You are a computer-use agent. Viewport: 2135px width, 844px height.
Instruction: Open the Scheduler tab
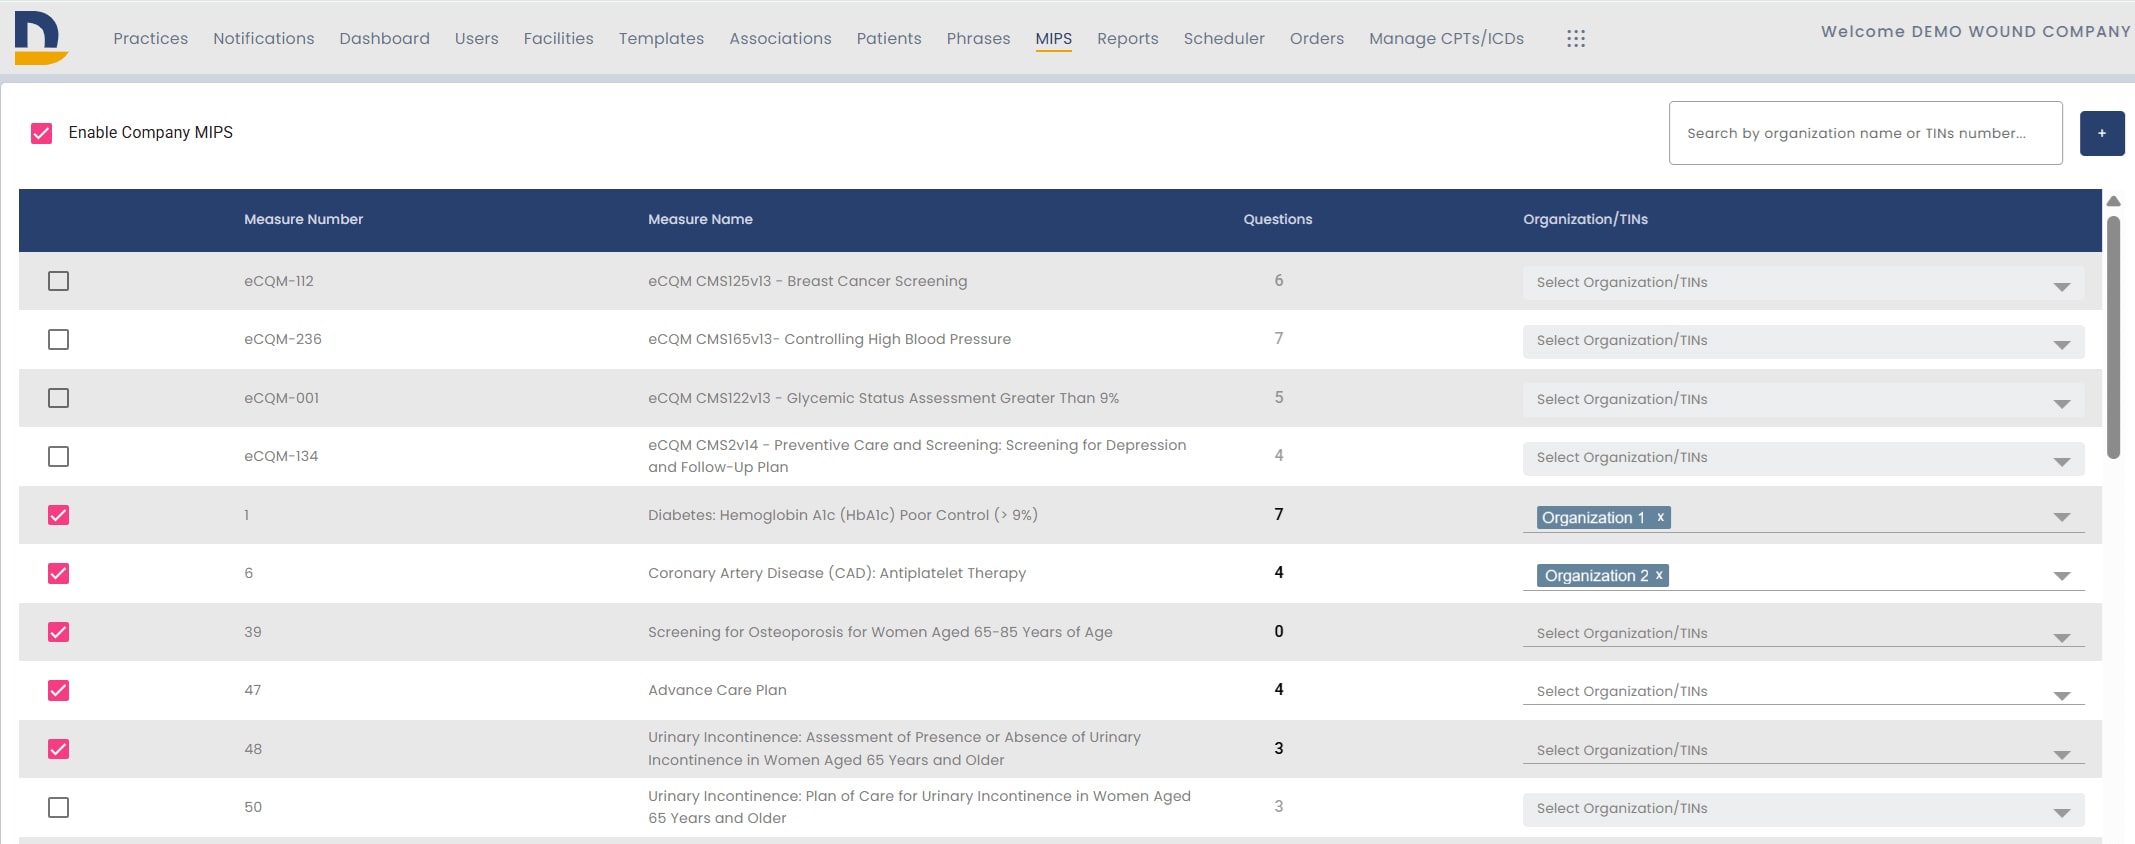(1224, 38)
